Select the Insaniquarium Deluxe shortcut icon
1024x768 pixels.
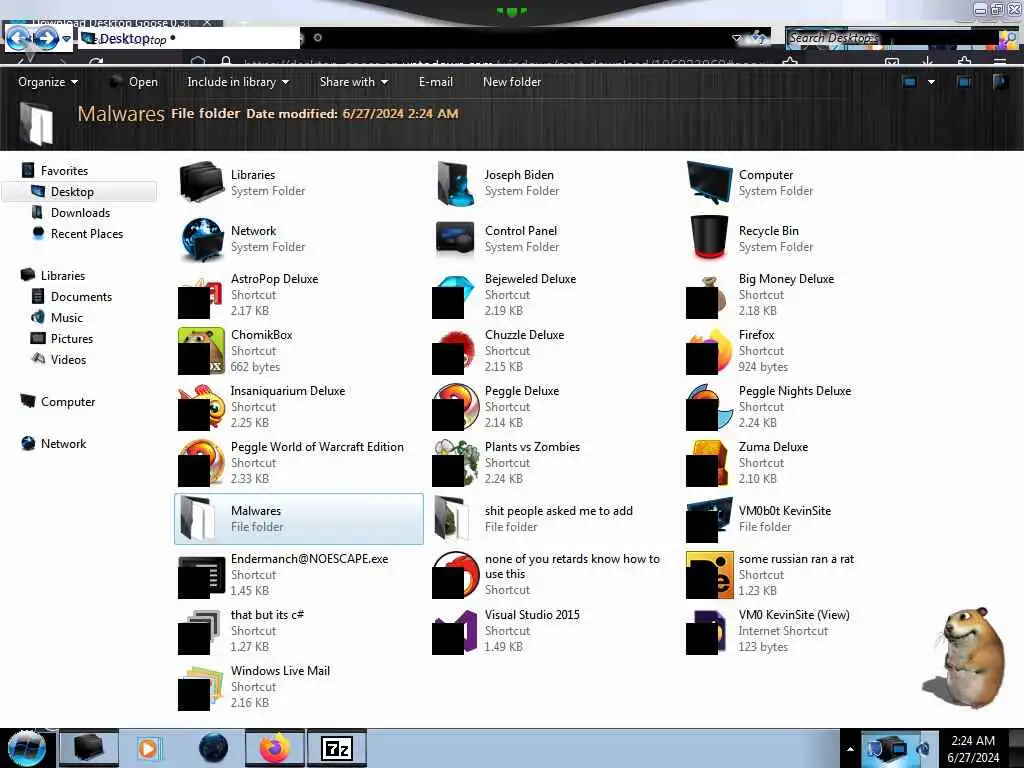pyautogui.click(x=200, y=408)
